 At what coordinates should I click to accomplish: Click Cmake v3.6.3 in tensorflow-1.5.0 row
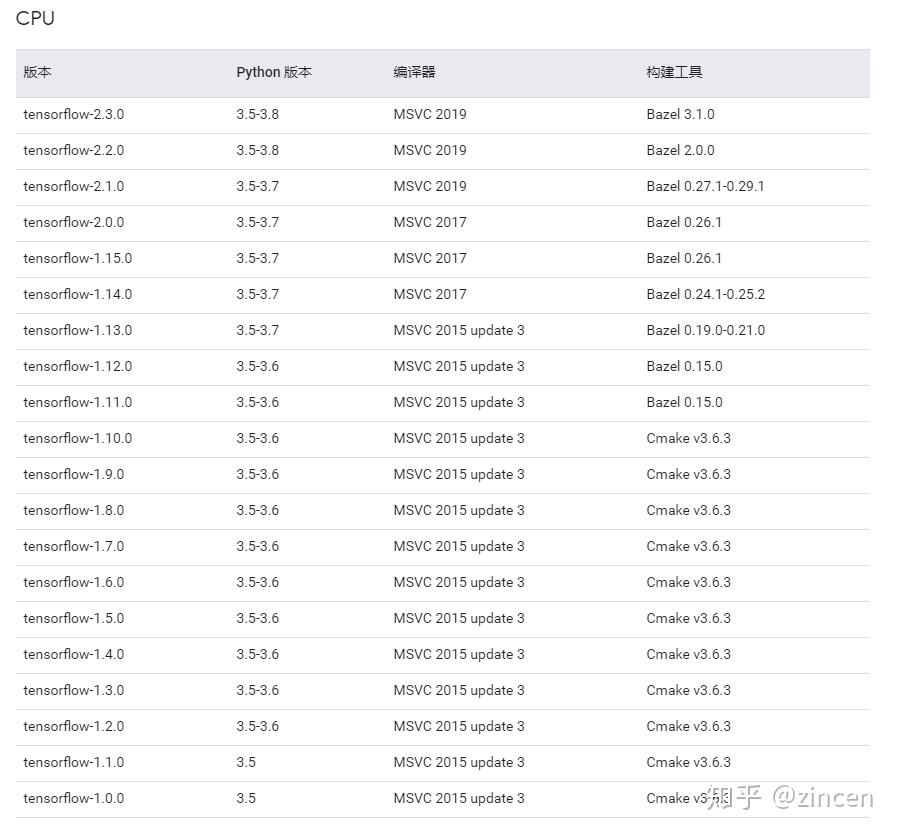(x=689, y=619)
